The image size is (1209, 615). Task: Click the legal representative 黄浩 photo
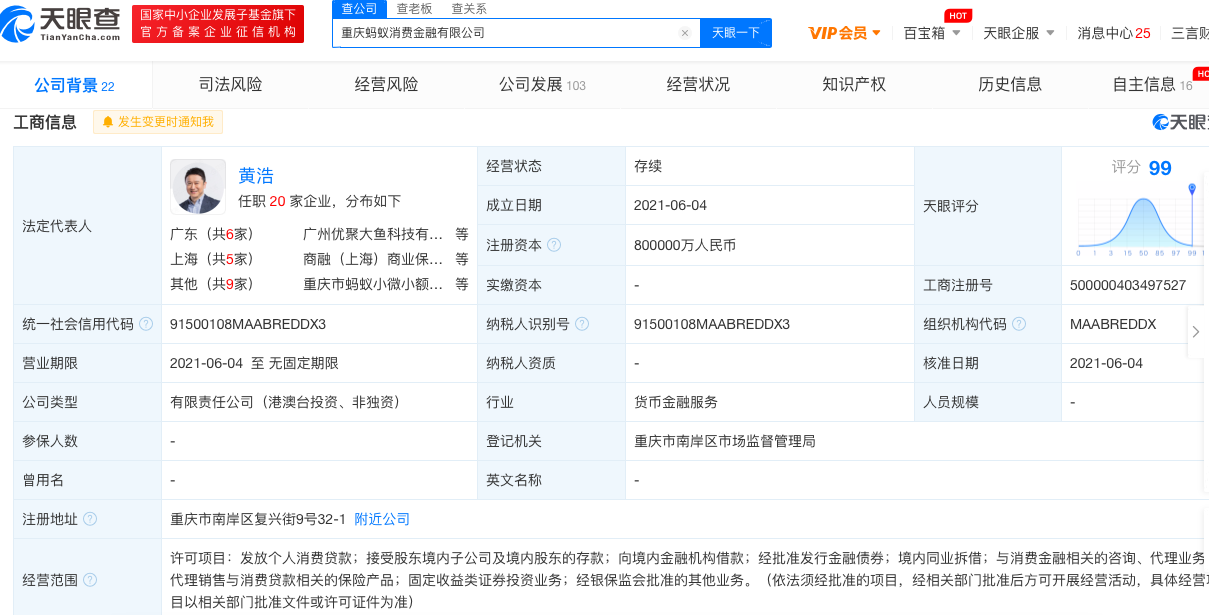click(x=198, y=187)
